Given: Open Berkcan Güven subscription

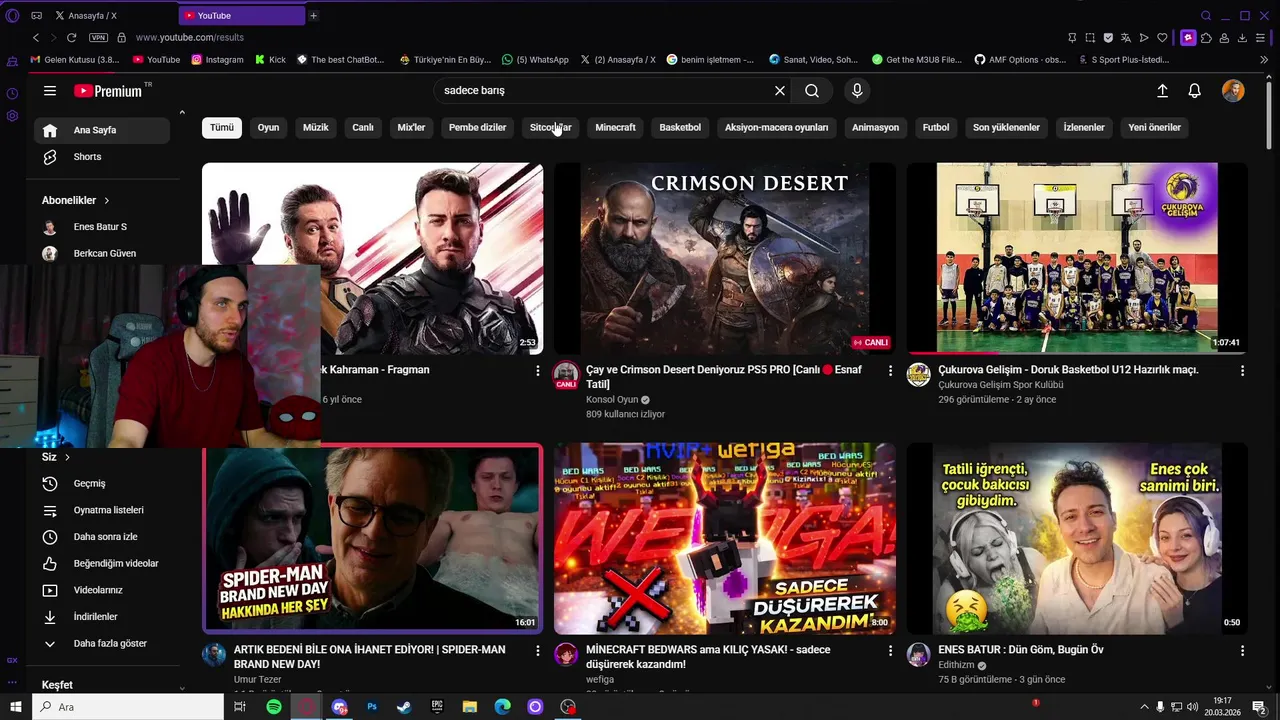Looking at the screenshot, I should (100, 253).
